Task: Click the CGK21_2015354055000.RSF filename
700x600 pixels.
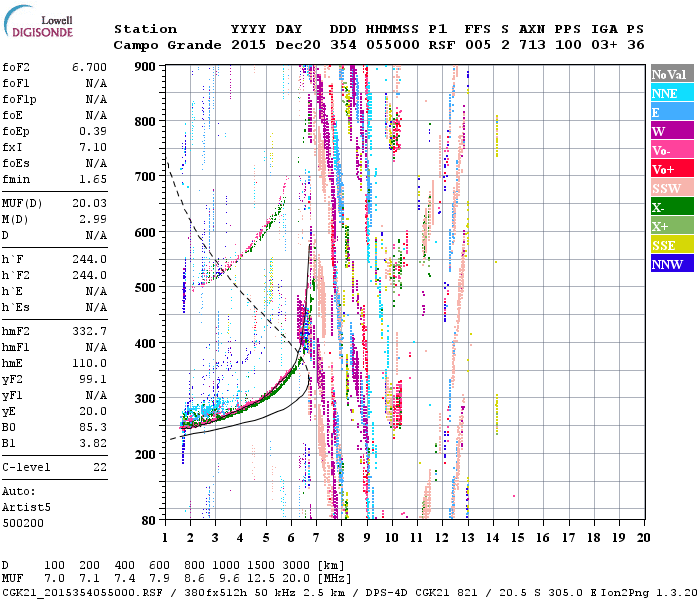Action: [82, 593]
